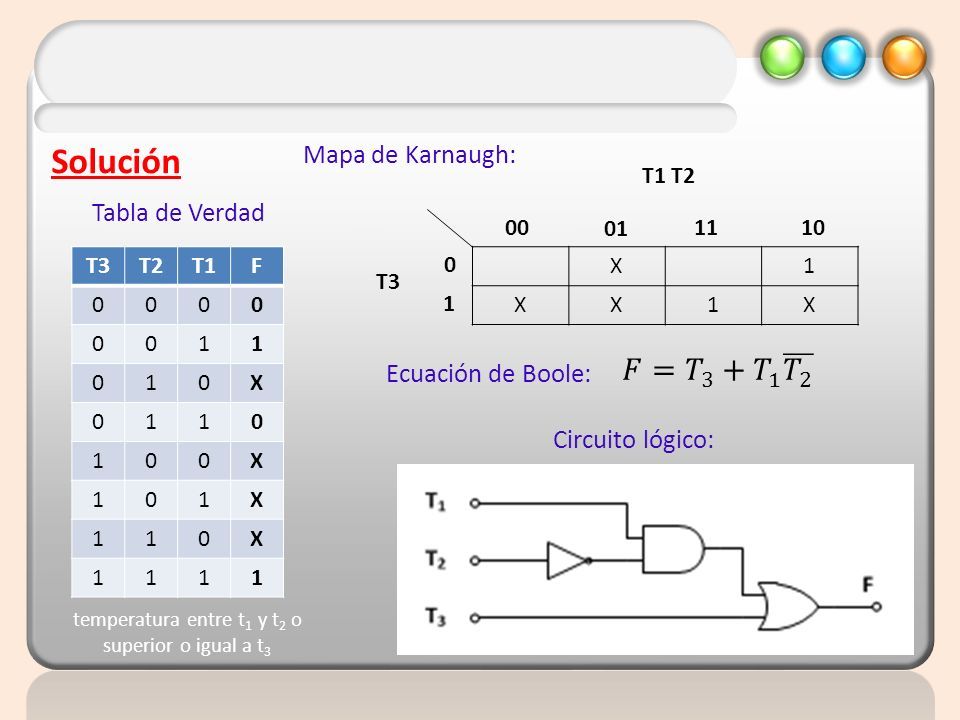Click the NOT gate triangle in circuit
960x720 pixels.
569,560
